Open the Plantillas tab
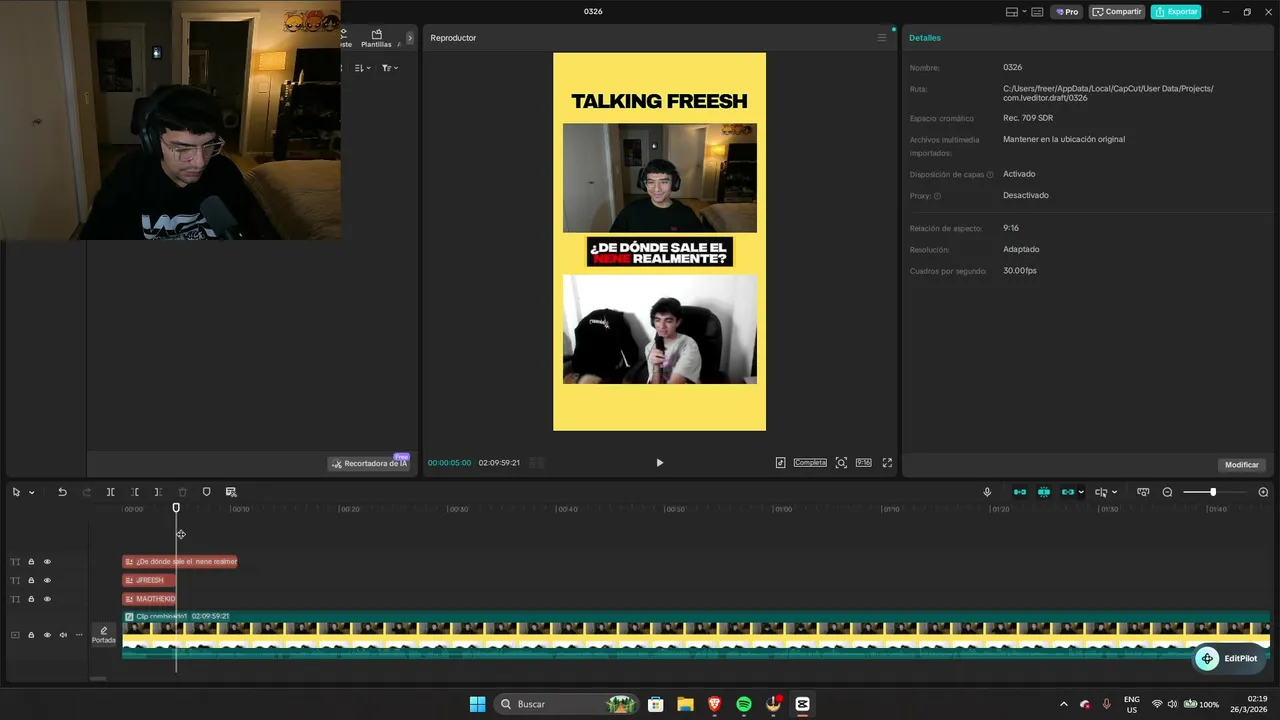The height and width of the screenshot is (720, 1280). point(376,39)
